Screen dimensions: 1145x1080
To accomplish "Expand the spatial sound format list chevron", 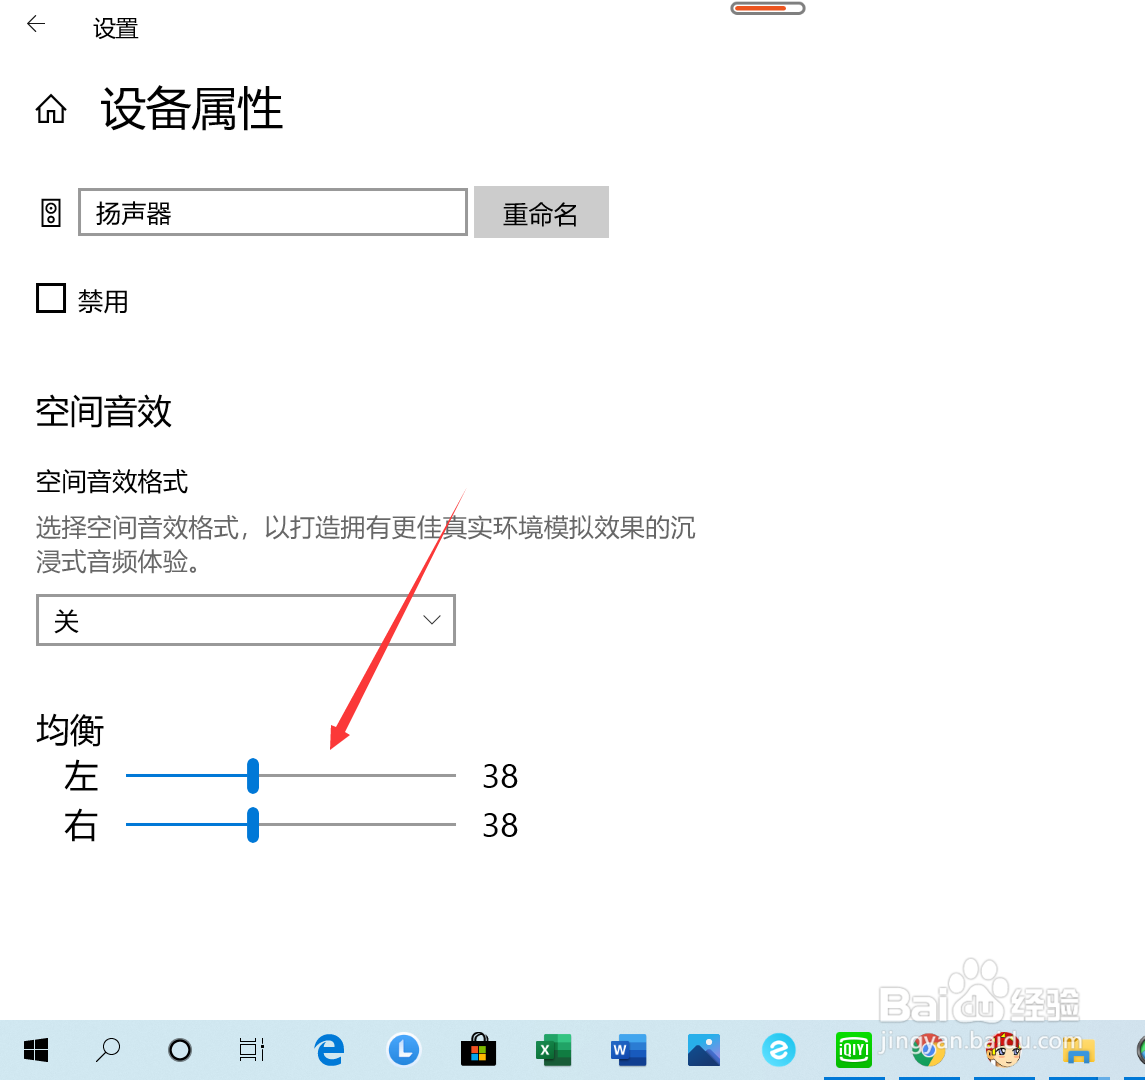I will 432,620.
